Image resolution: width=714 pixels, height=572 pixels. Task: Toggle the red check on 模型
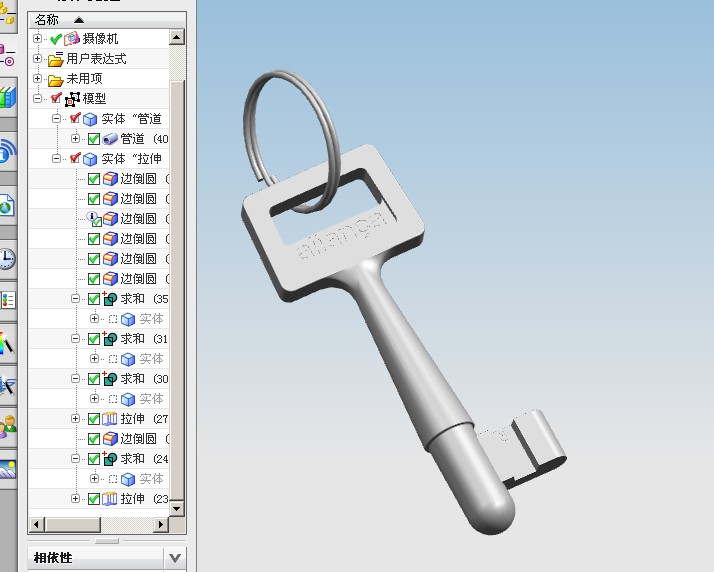56,98
